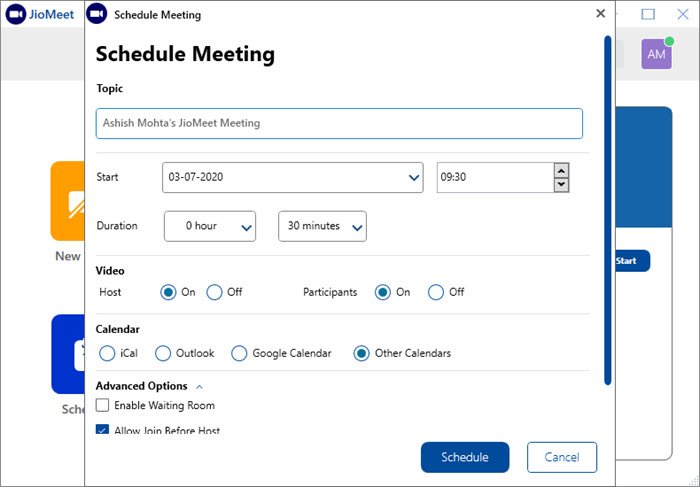Click the Cancel button

(562, 457)
